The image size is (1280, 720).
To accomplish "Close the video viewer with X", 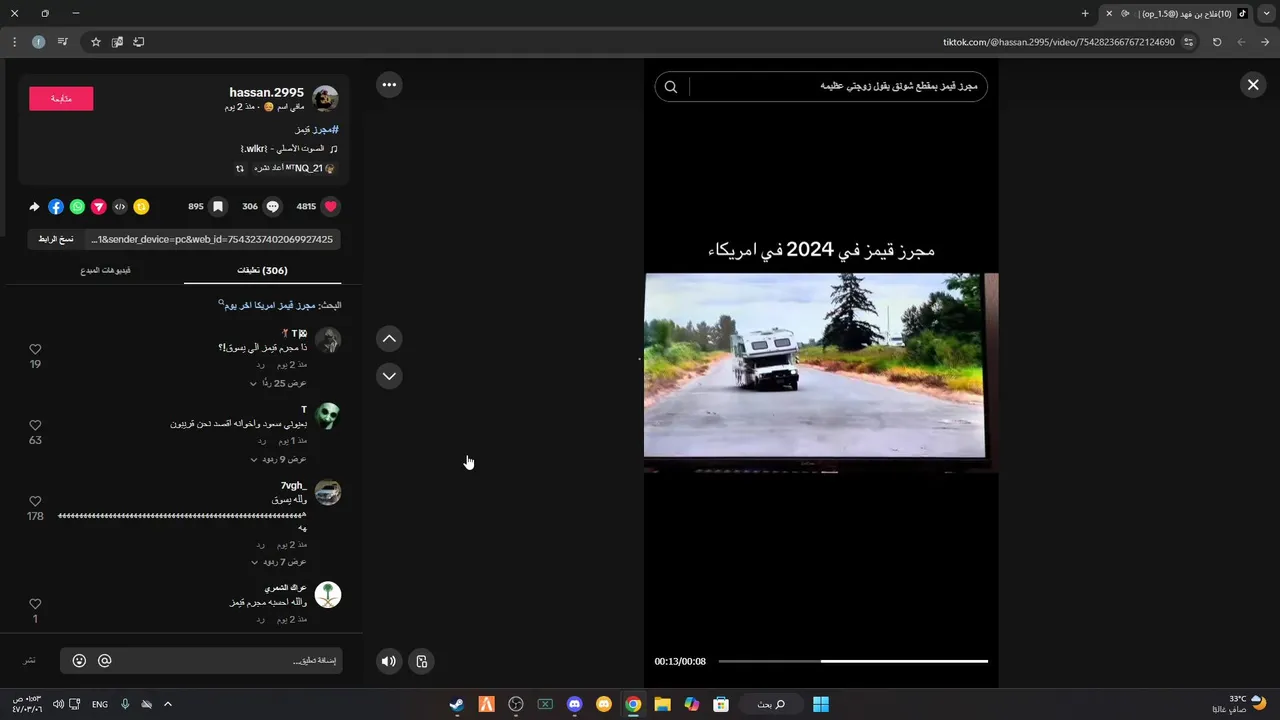I will [1252, 85].
